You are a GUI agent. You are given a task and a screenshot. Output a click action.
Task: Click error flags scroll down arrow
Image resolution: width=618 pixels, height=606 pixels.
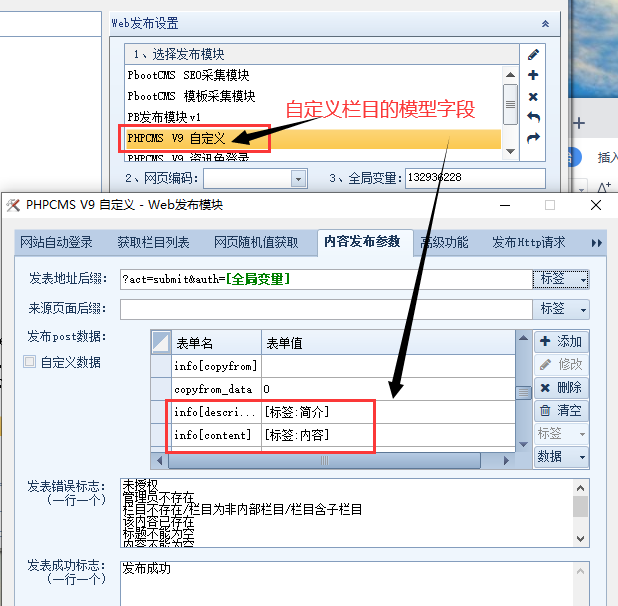[580, 538]
